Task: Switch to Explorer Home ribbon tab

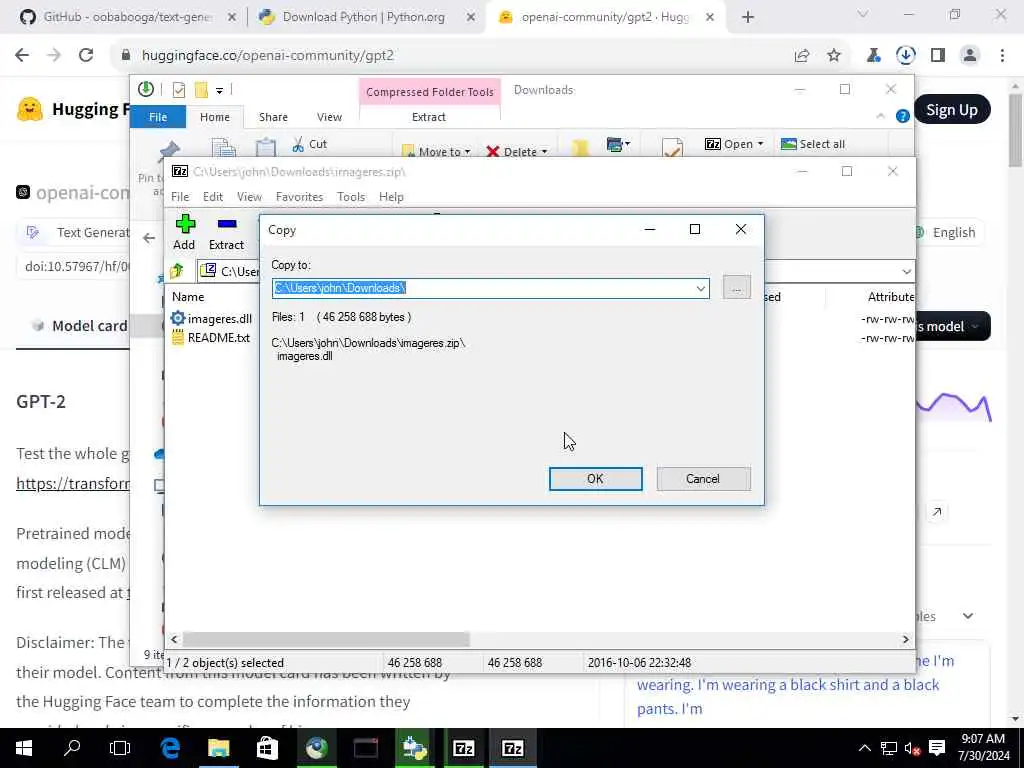Action: [215, 117]
